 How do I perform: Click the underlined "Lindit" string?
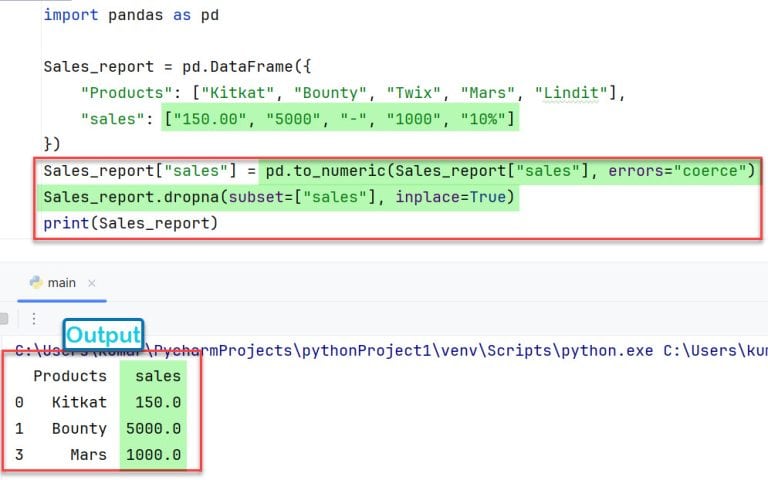(x=571, y=93)
